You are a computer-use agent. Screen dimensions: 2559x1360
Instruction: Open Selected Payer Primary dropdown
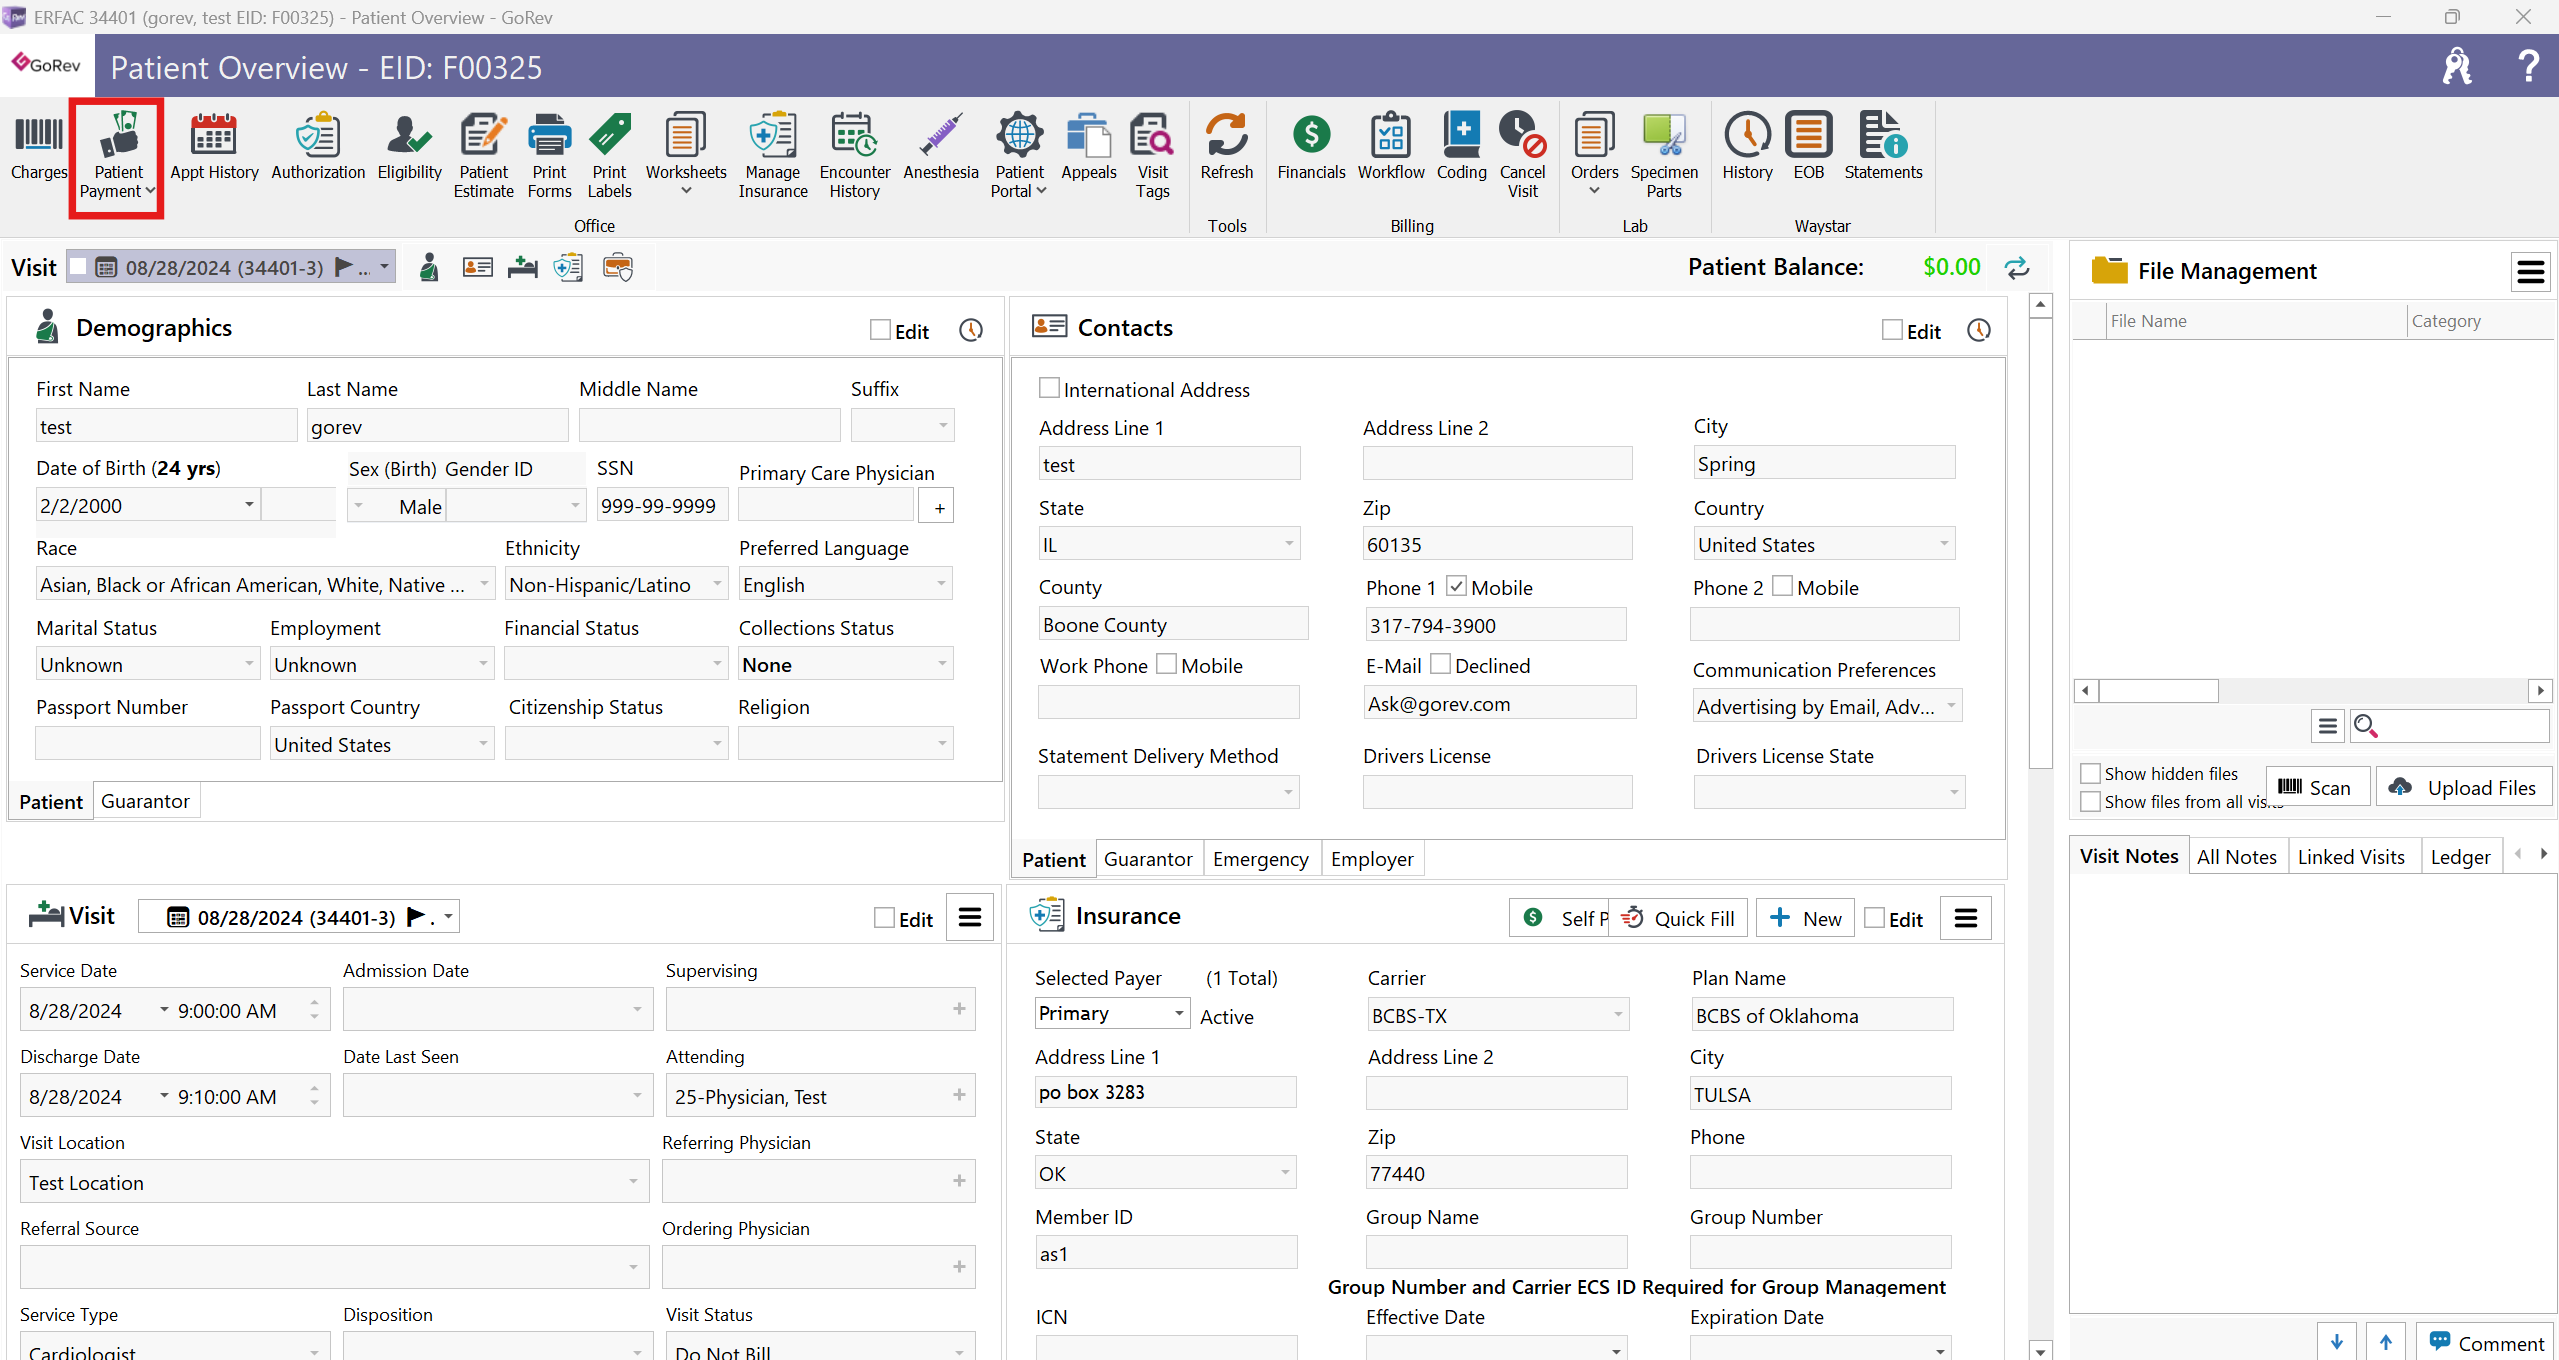pos(1179,1014)
